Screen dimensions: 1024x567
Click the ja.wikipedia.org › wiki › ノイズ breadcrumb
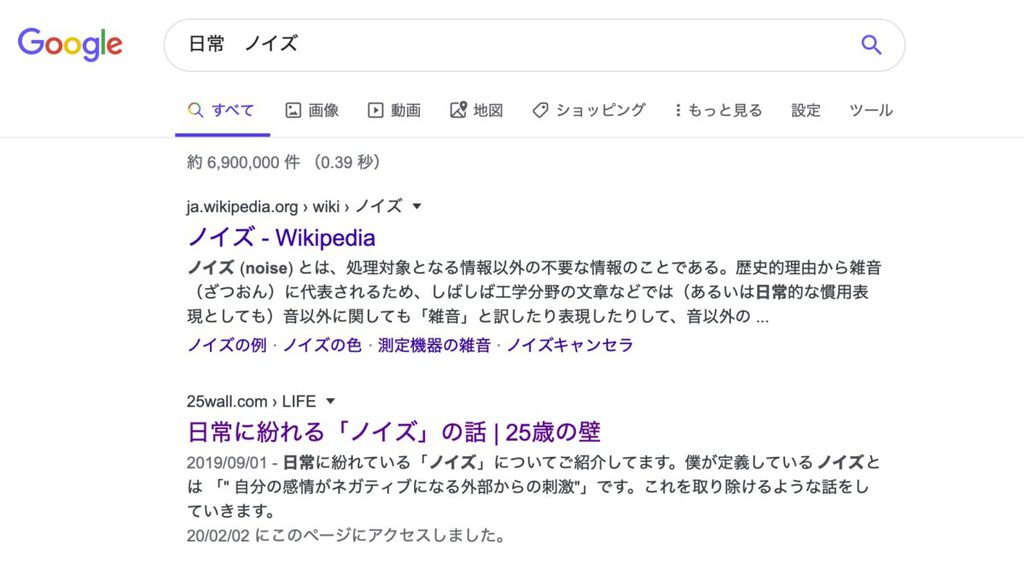(x=295, y=207)
